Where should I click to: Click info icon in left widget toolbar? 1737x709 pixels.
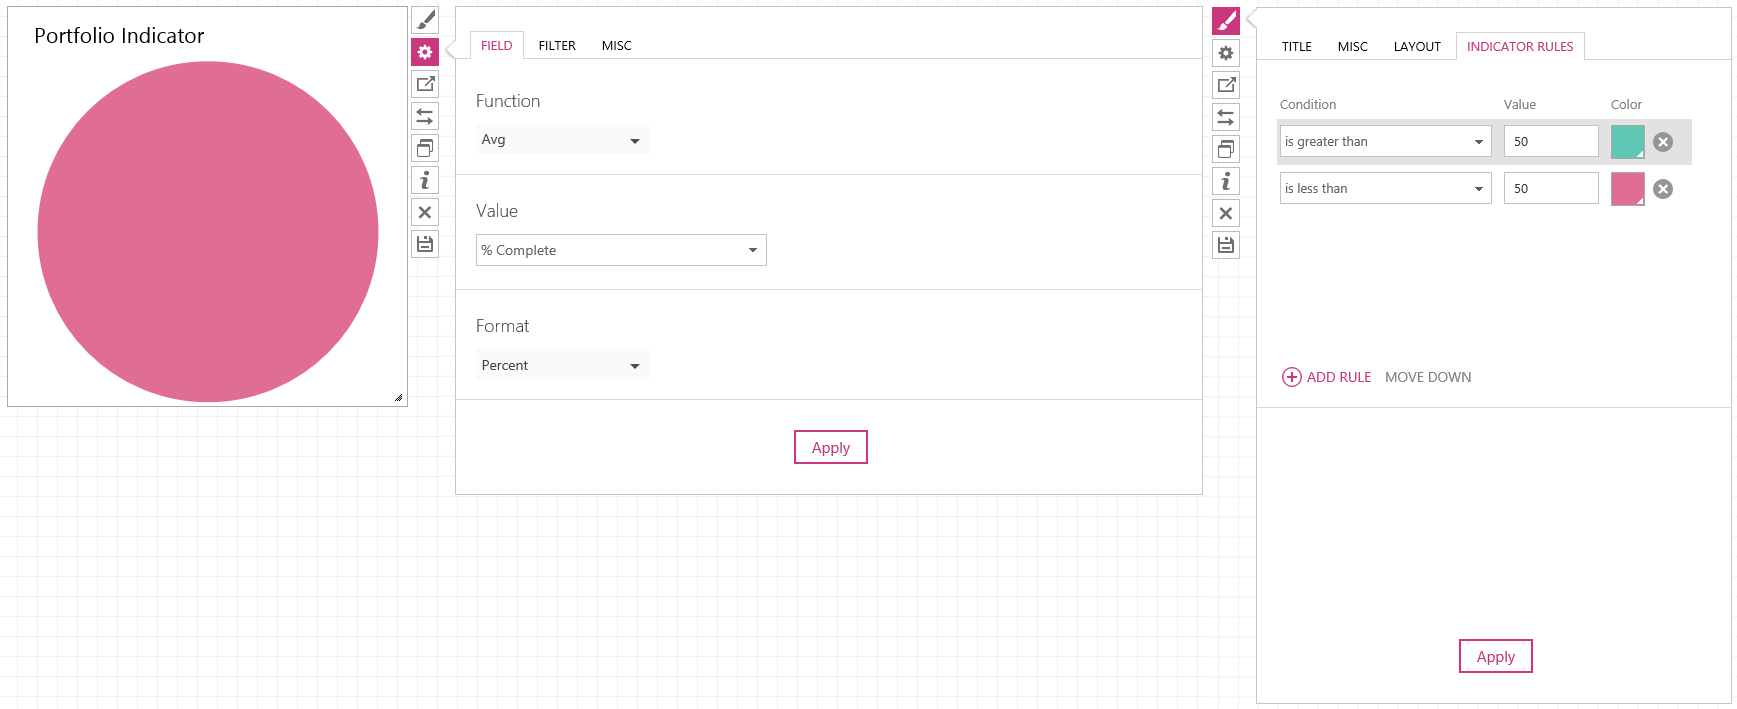pyautogui.click(x=425, y=180)
